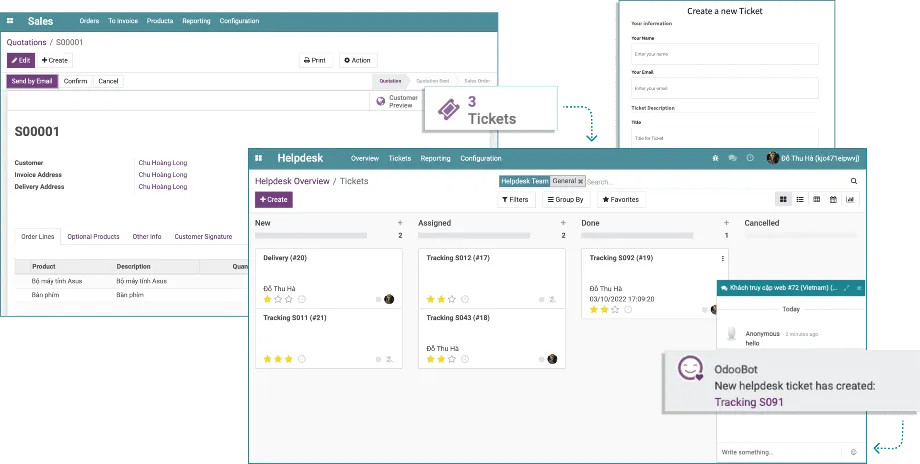Open activity clock on Tracking S043 card
This screenshot has width=920, height=464.
point(465,359)
